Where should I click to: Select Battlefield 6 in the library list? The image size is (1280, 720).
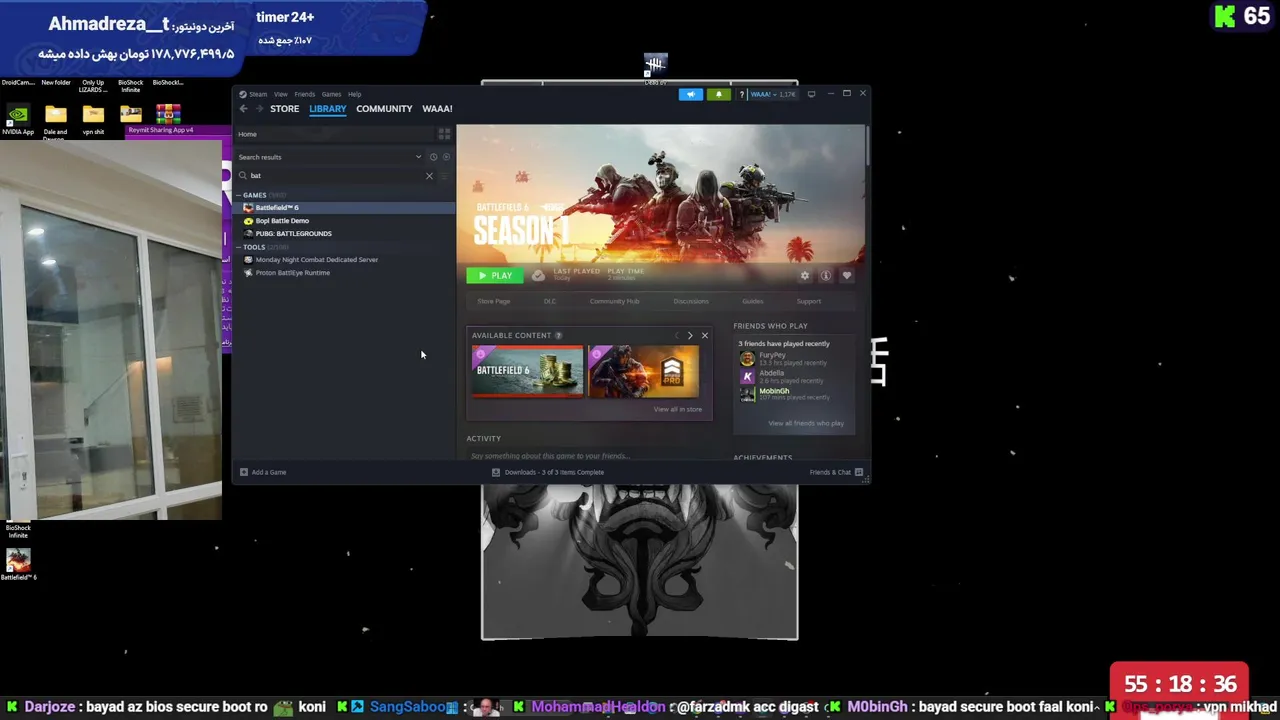coord(345,208)
